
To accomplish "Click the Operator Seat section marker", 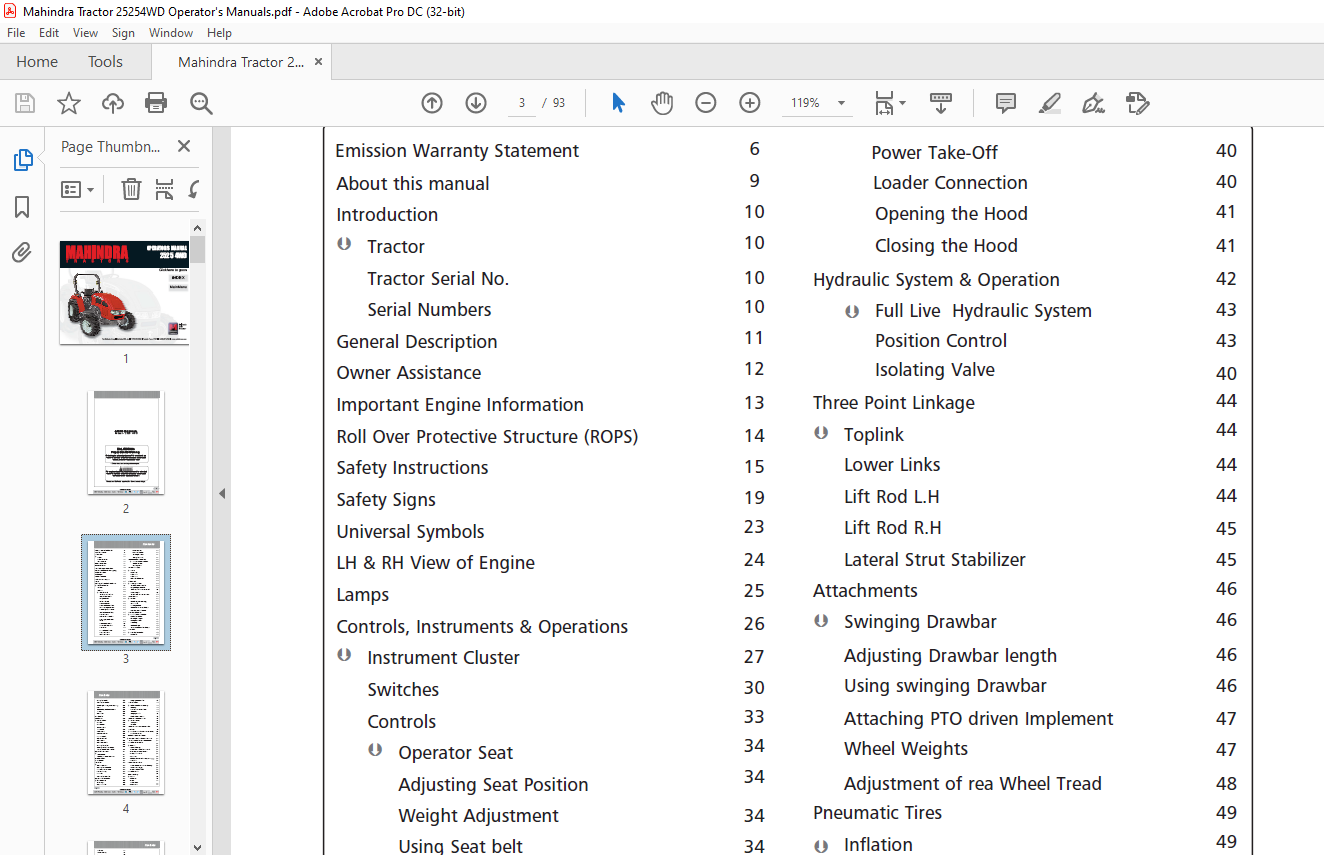I will [375, 750].
